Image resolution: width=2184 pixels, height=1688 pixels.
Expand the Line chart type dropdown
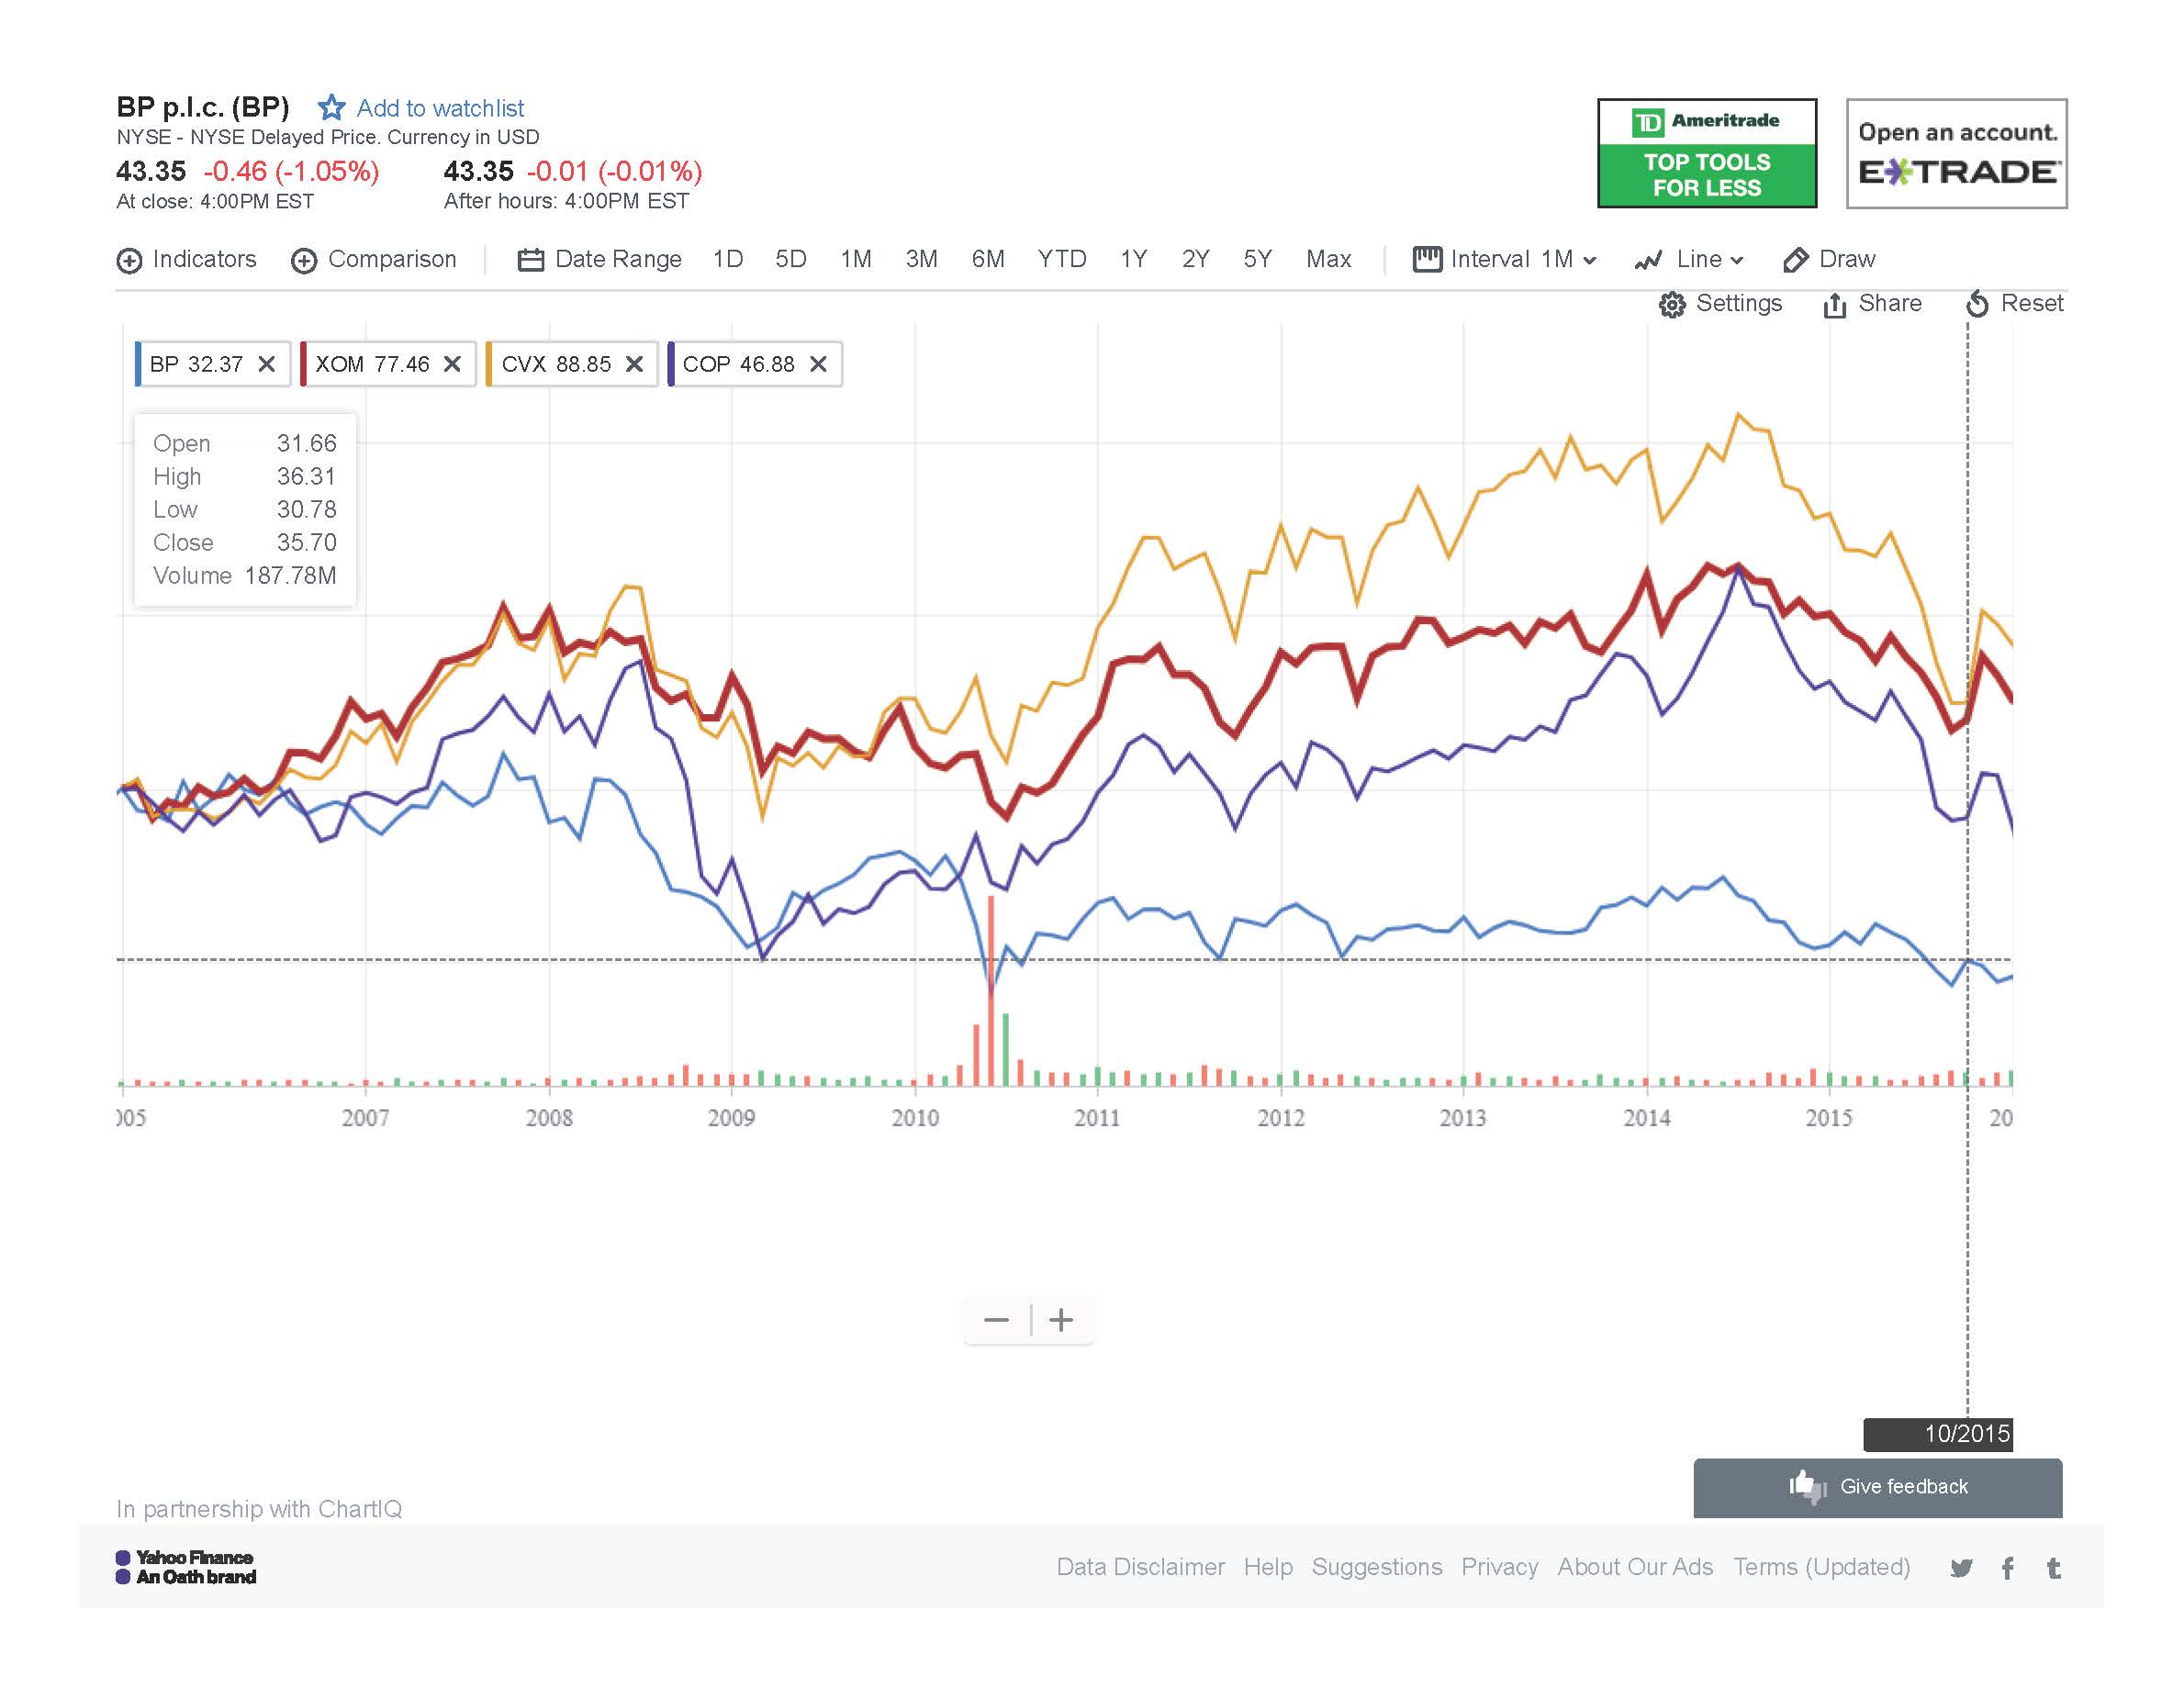(x=1690, y=260)
